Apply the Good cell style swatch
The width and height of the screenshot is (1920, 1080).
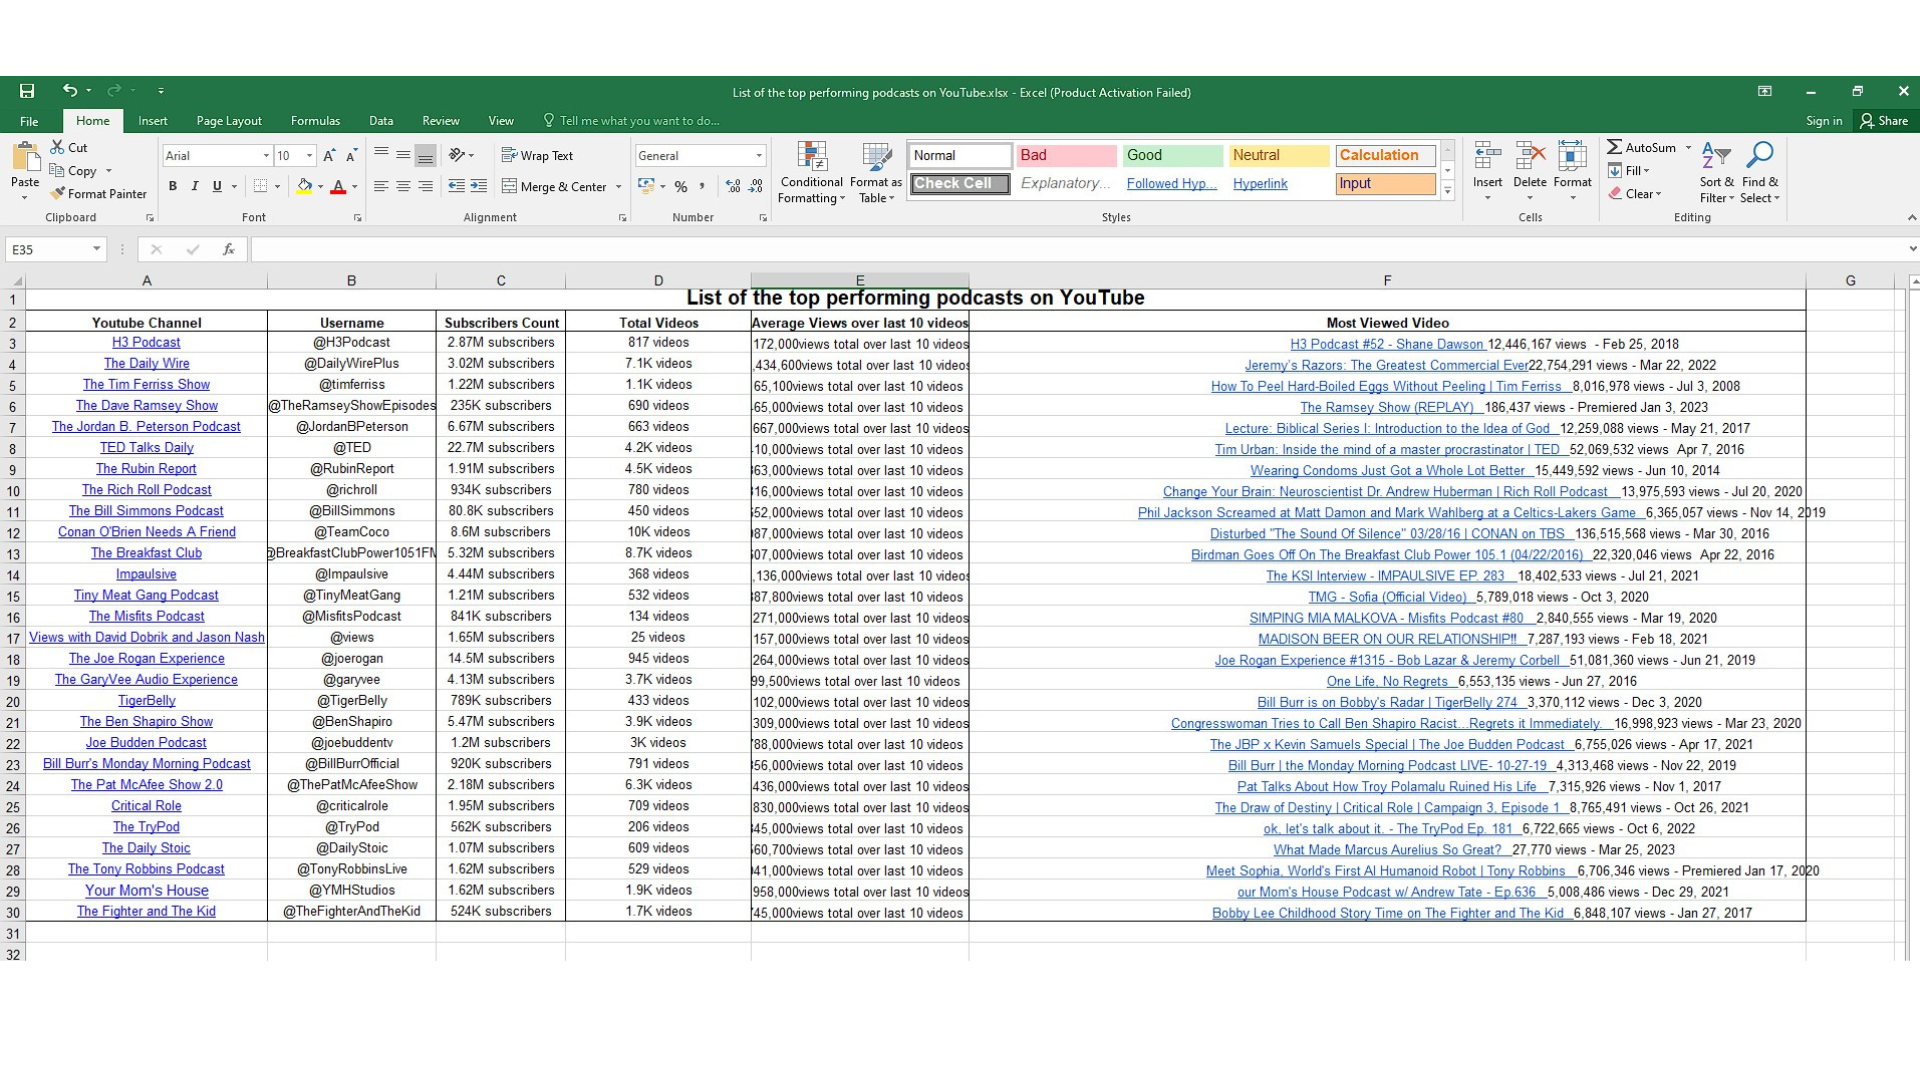coord(1171,155)
